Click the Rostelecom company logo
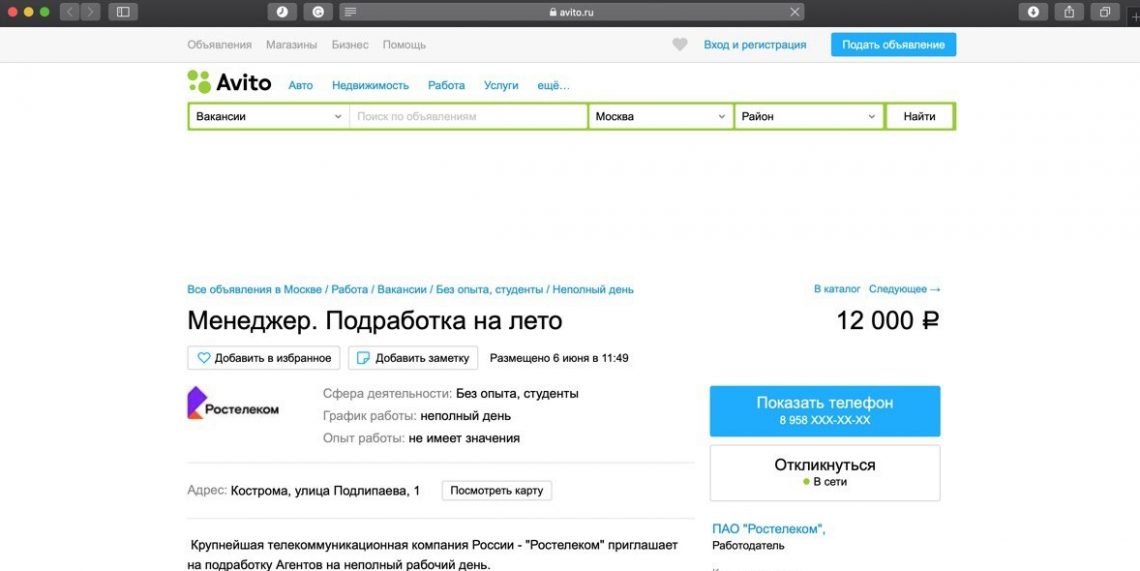This screenshot has height=571, width=1140. pyautogui.click(x=233, y=403)
